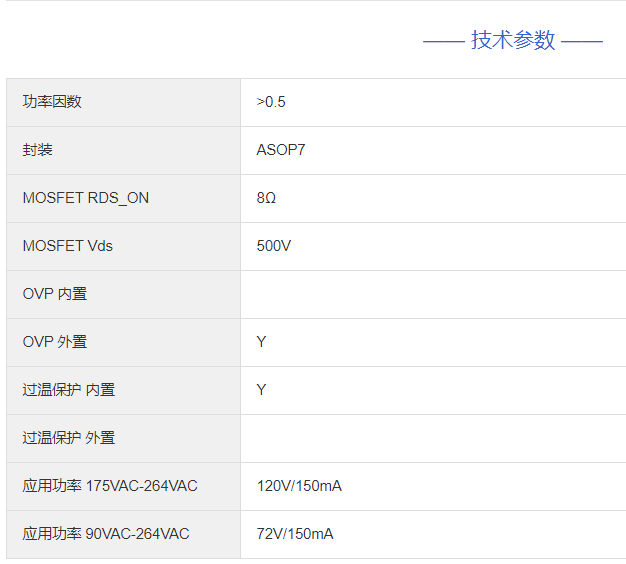Select the 封装 row label
Viewport: 626px width, 564px height.
(38, 150)
